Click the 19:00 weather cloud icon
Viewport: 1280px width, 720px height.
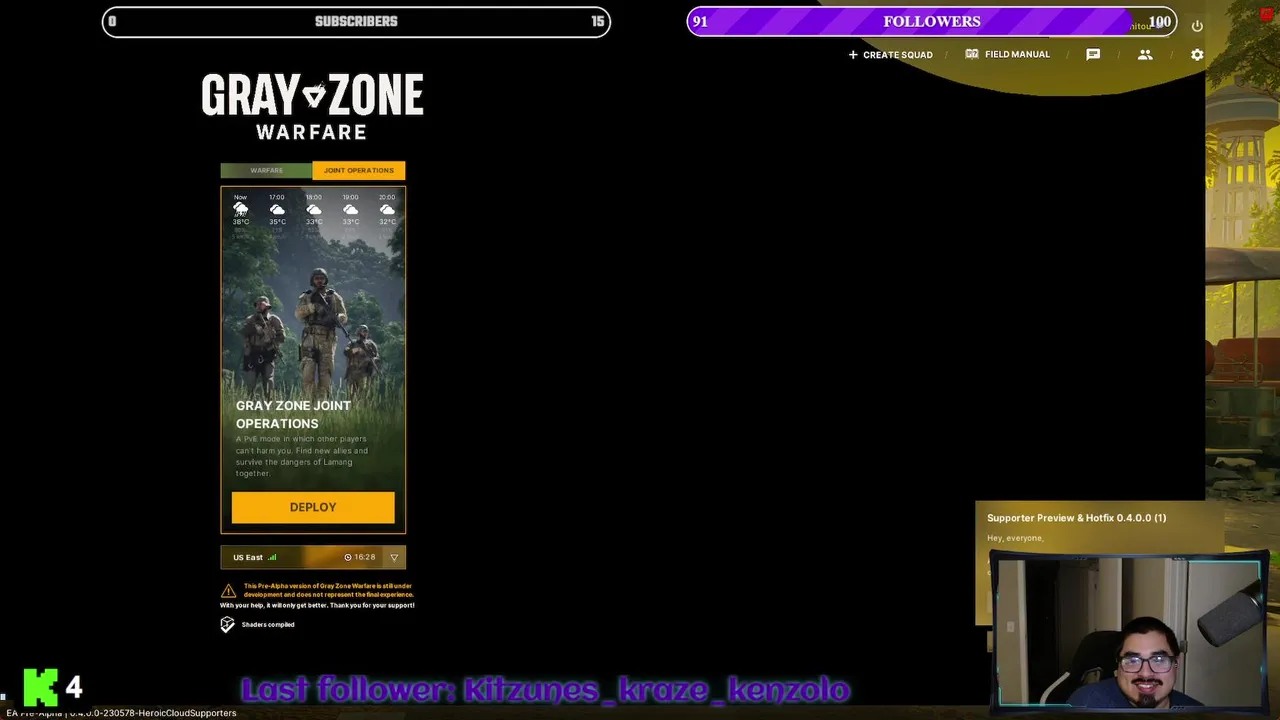[351, 210]
